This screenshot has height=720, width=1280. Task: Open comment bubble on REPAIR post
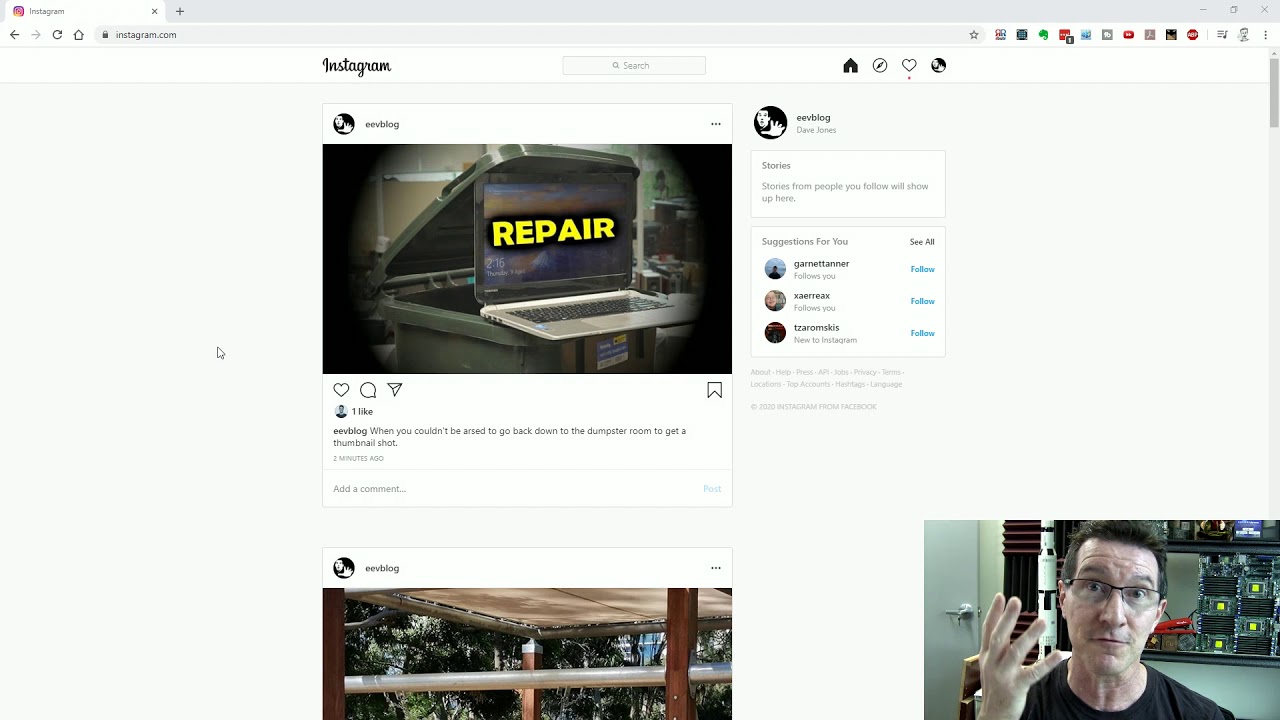point(368,390)
